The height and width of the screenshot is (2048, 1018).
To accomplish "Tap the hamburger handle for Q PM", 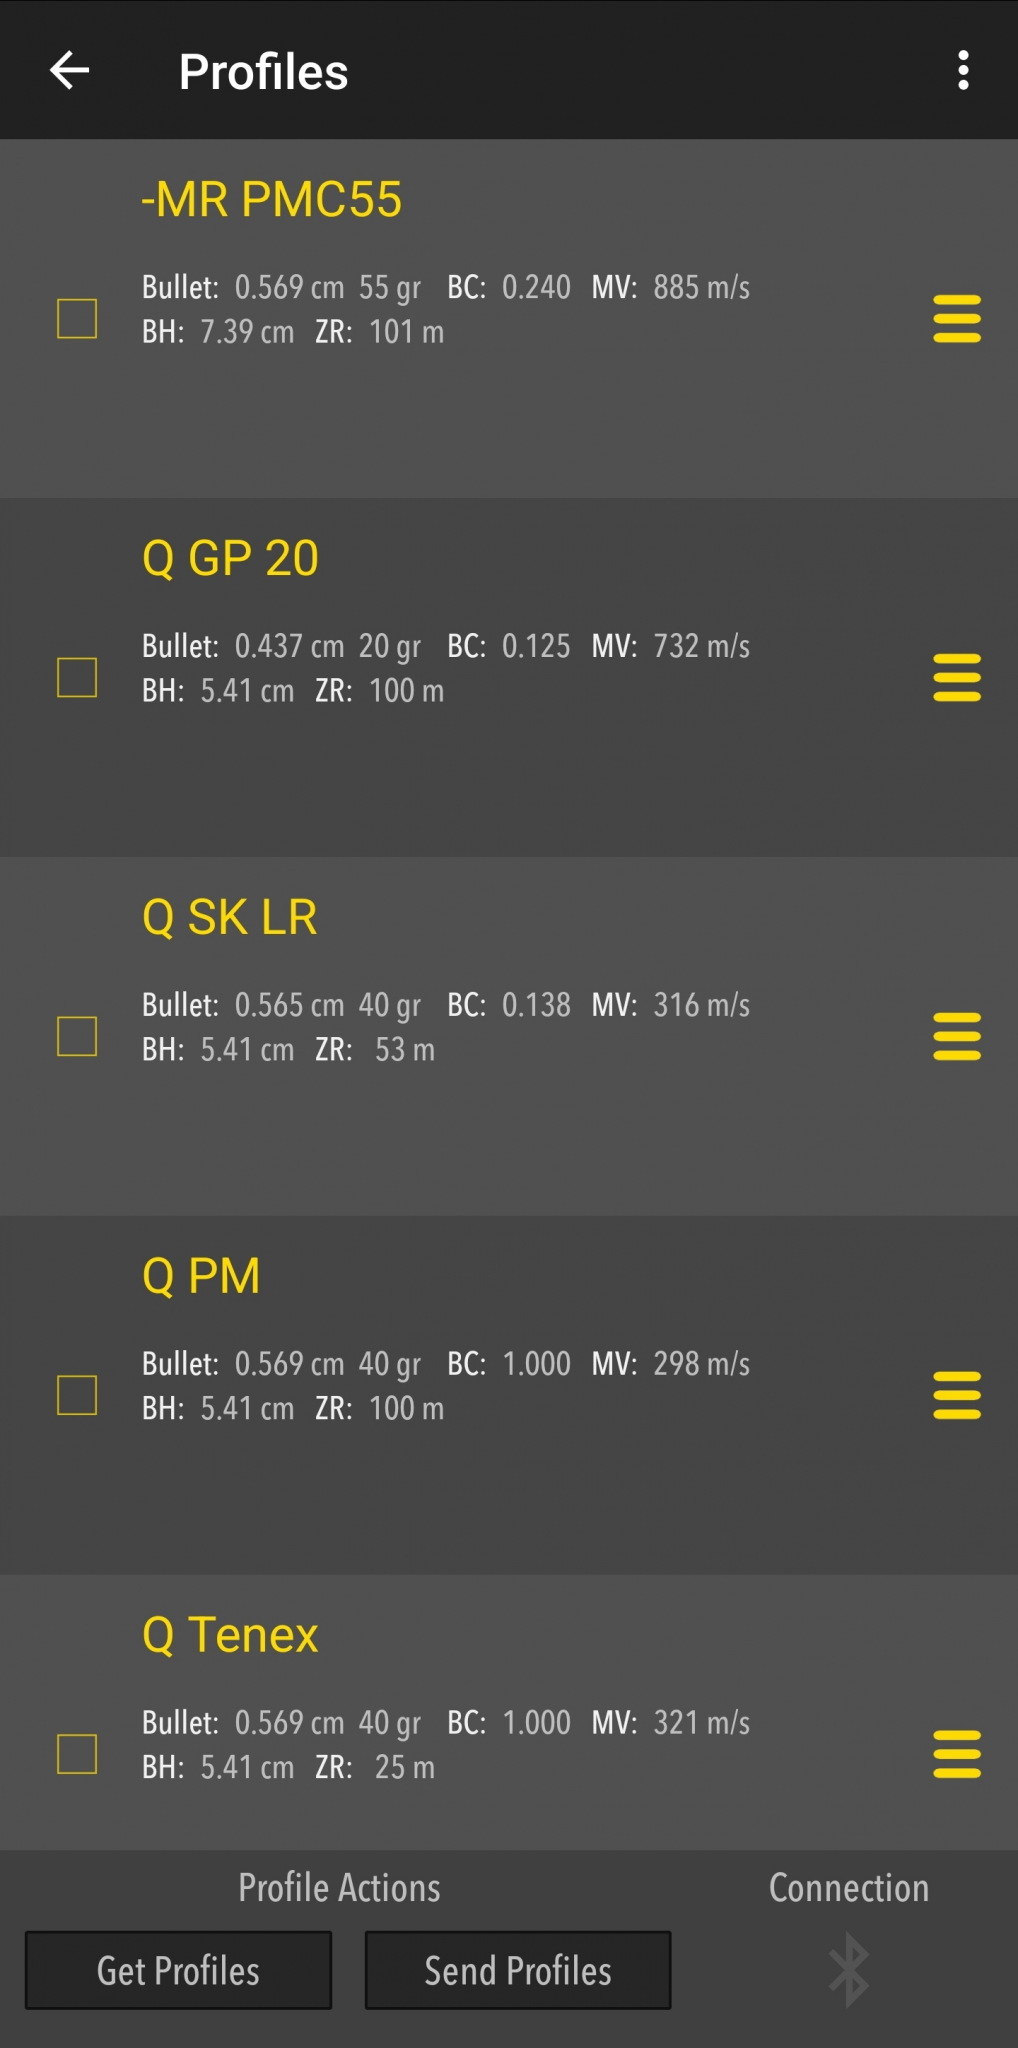I will [957, 1396].
